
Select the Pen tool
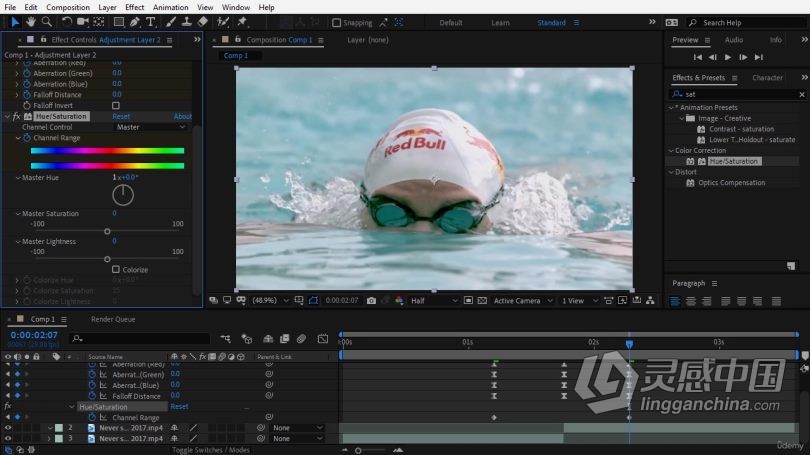[x=135, y=22]
